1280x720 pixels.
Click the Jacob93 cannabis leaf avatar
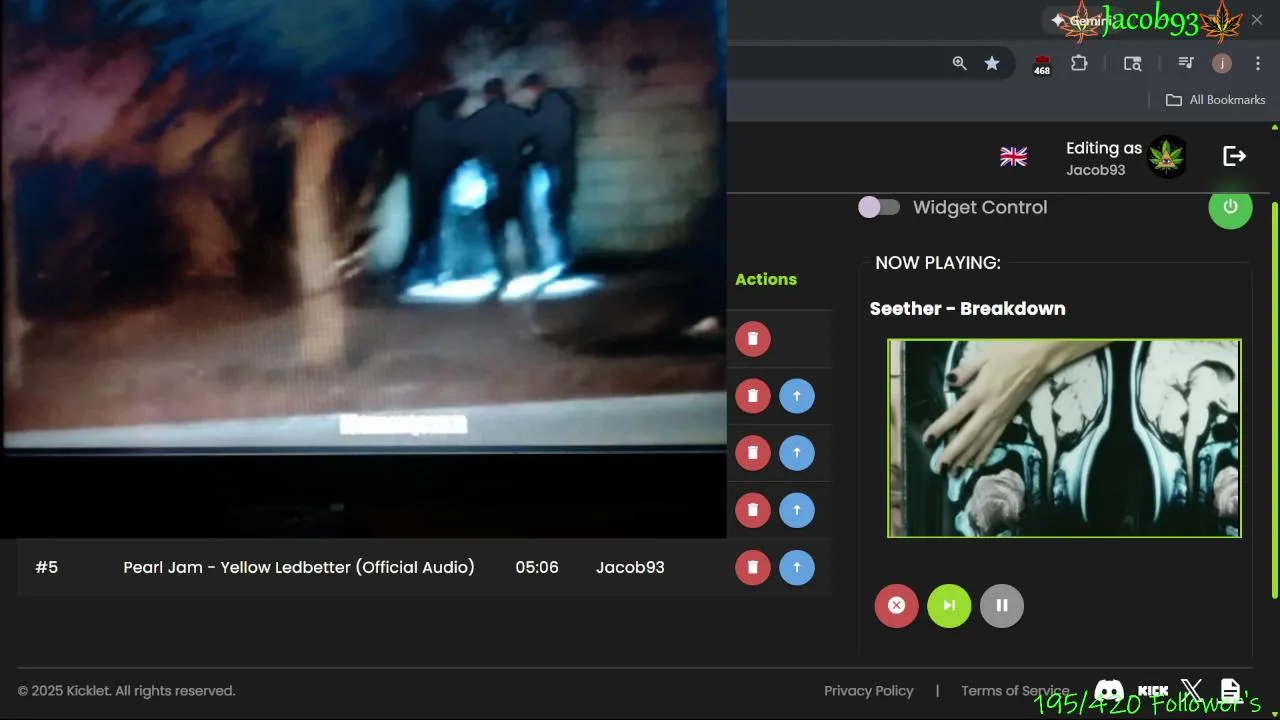(x=1166, y=157)
